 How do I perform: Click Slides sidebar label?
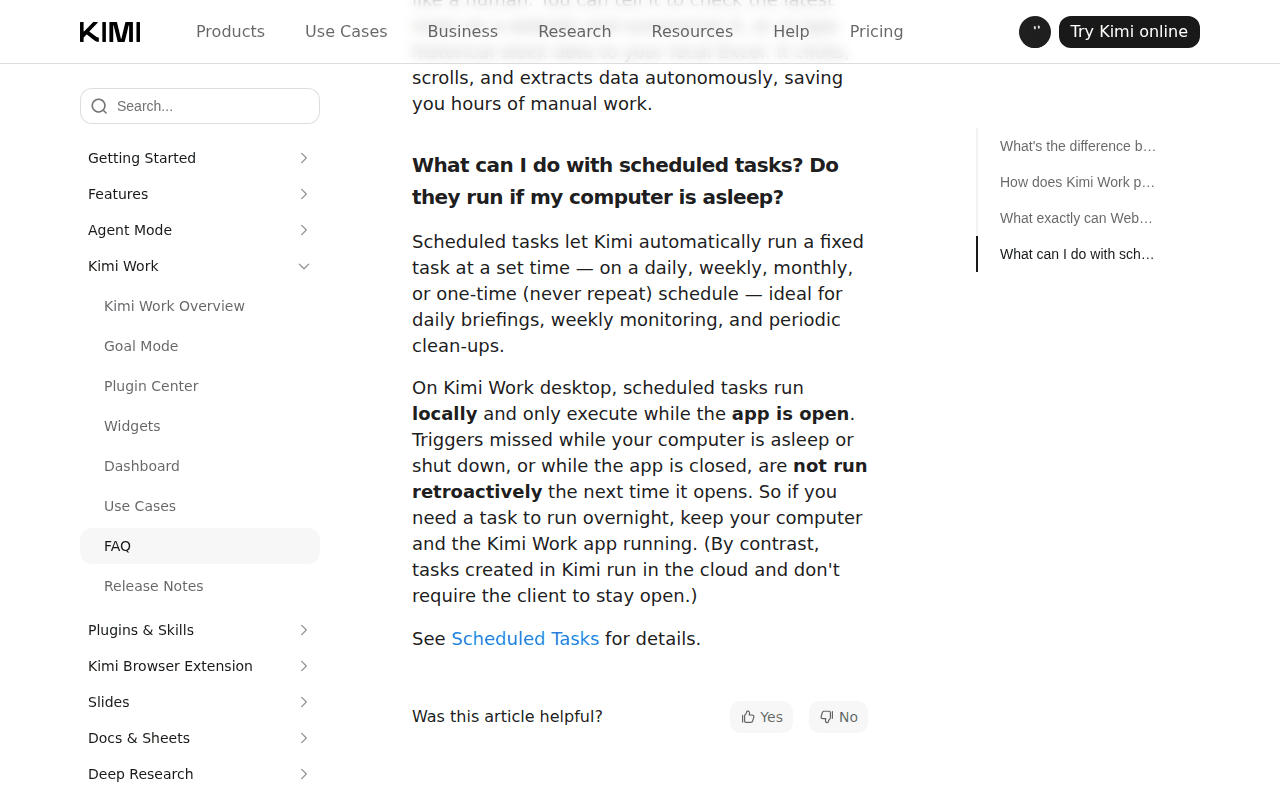(109, 702)
